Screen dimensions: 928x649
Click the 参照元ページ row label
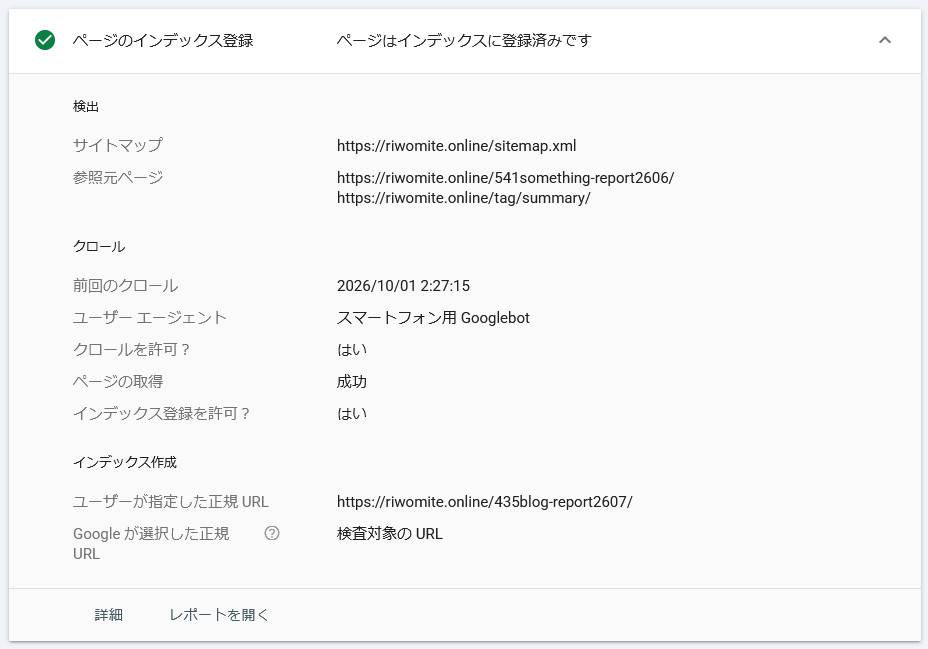(x=118, y=177)
